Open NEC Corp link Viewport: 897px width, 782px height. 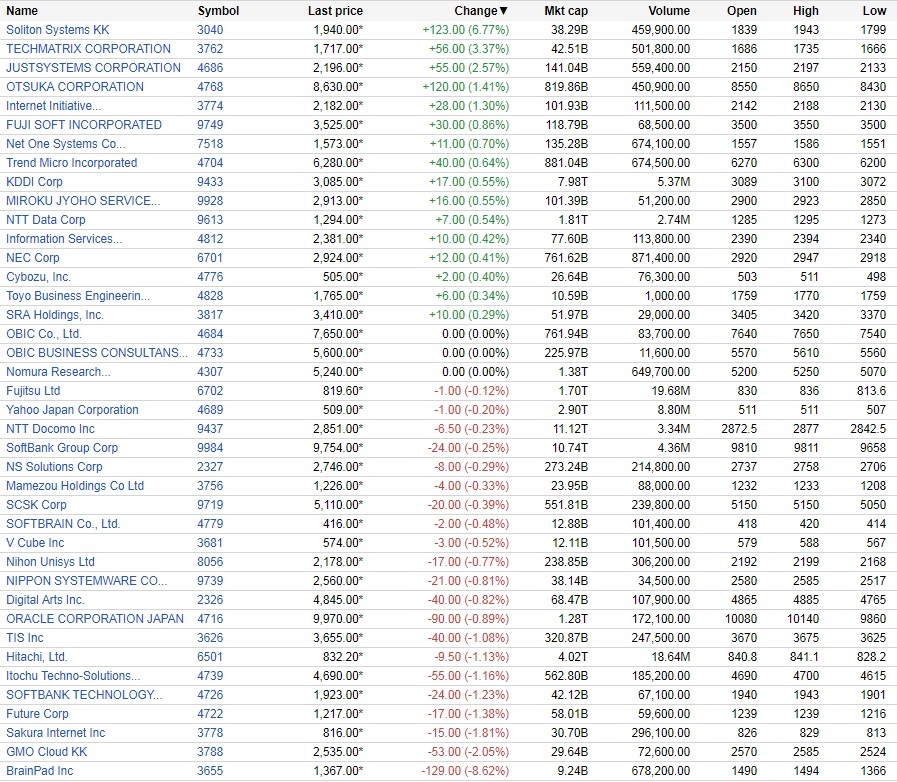point(33,257)
